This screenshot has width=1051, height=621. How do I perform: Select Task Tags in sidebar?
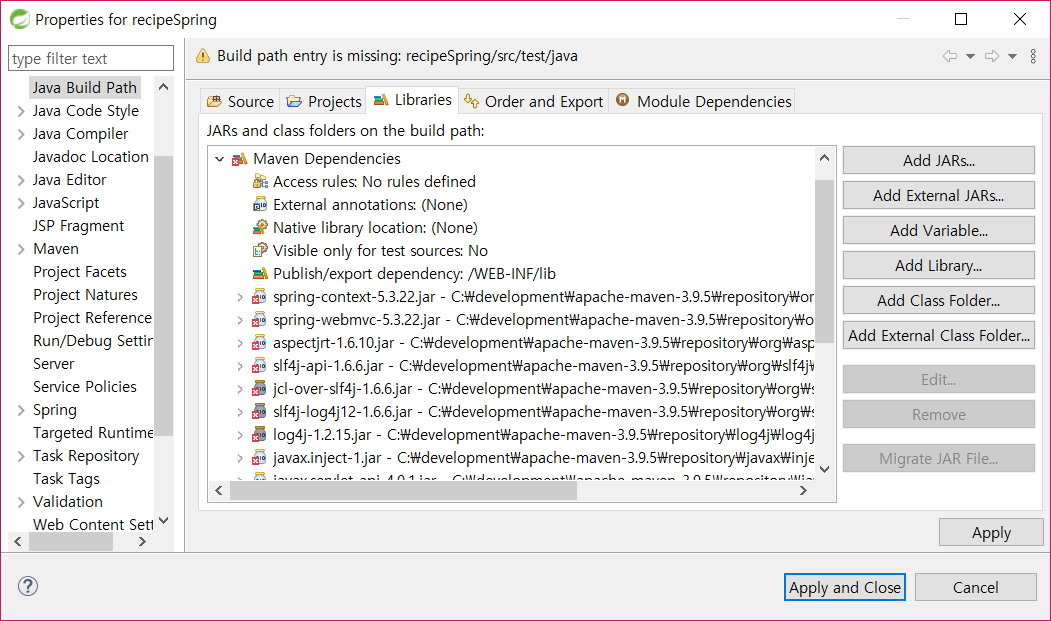[x=66, y=479]
